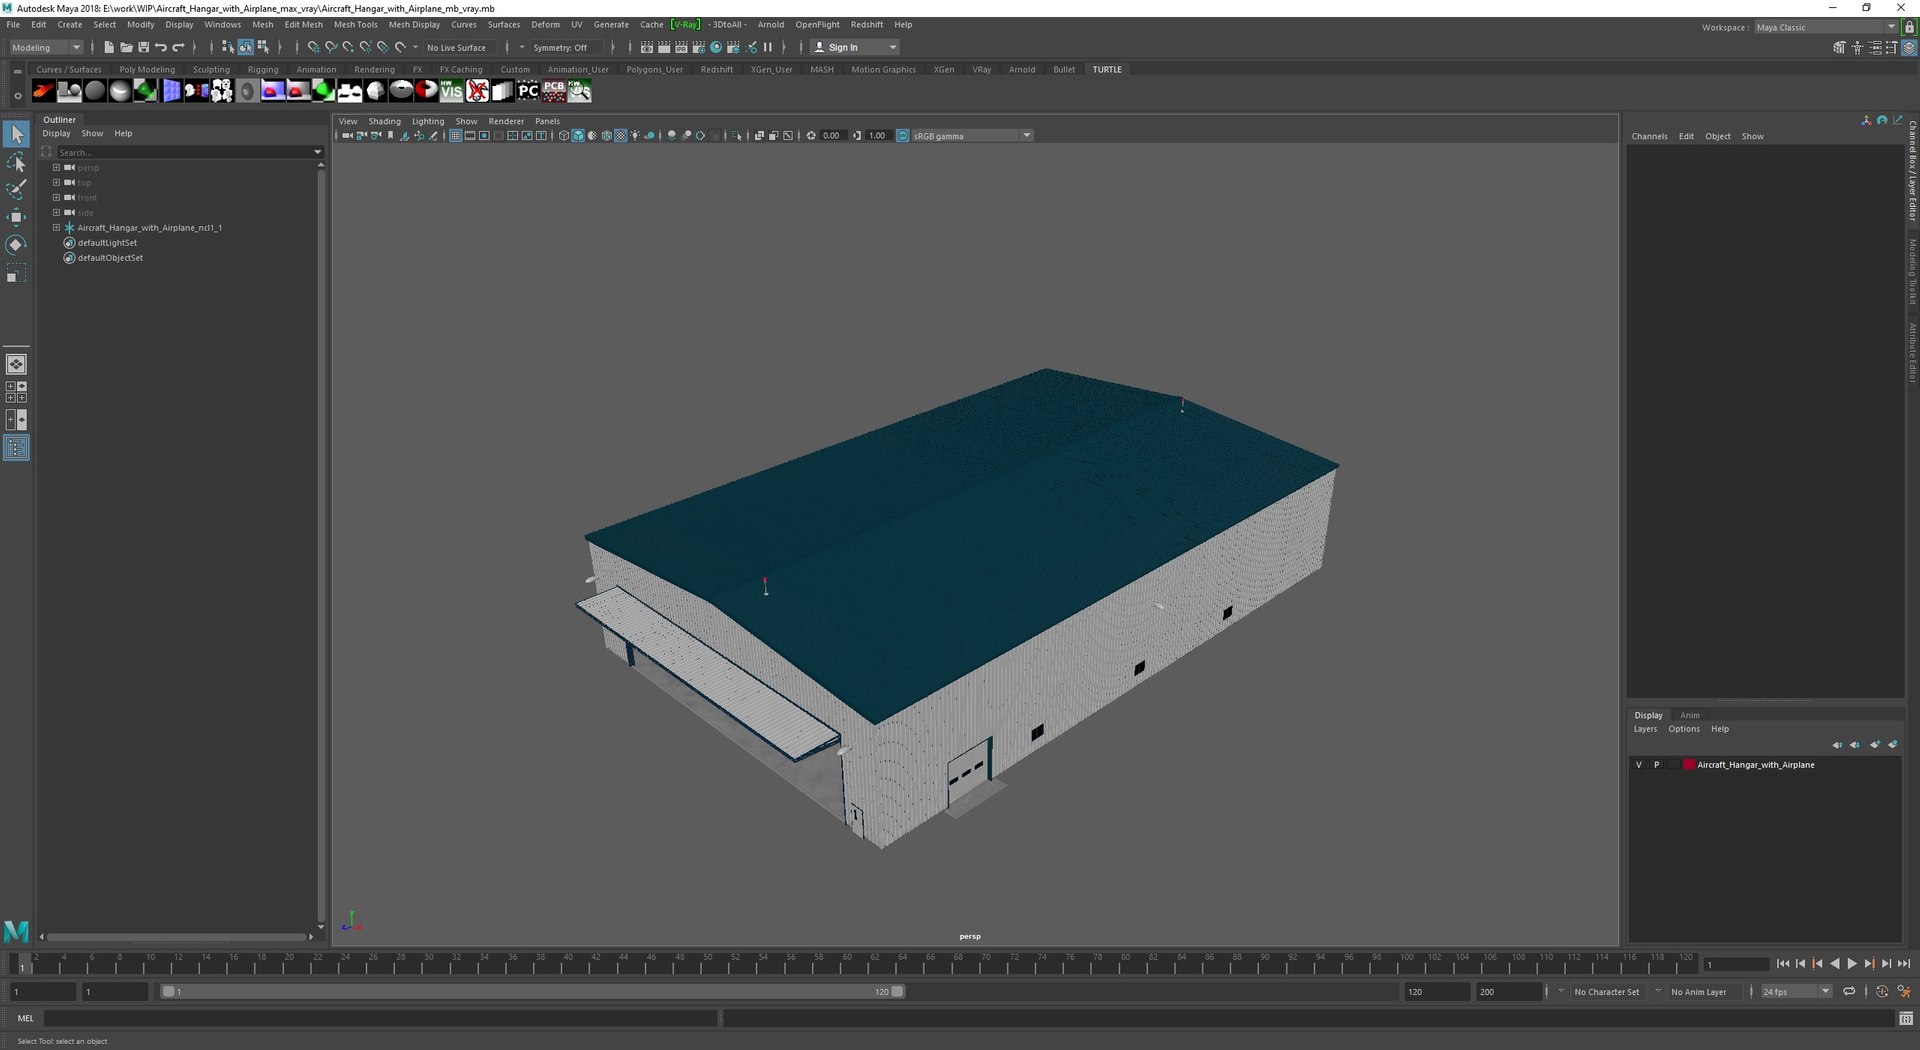Viewport: 1920px width, 1050px height.
Task: Move selected layer up in list
Action: click(x=1837, y=745)
